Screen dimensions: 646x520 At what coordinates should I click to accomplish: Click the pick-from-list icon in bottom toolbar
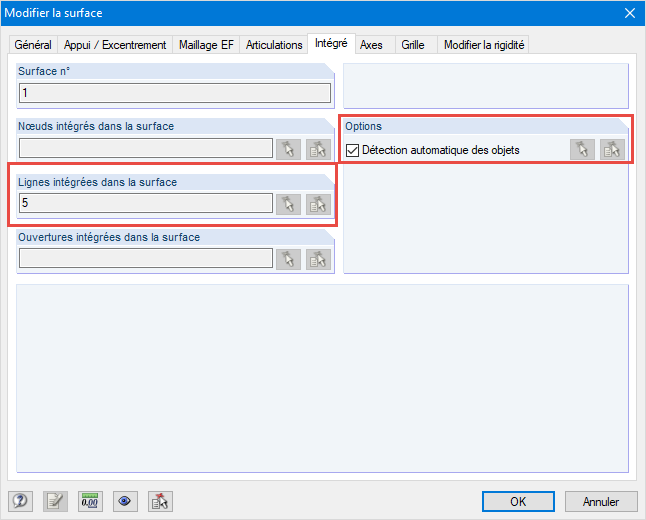tap(160, 501)
